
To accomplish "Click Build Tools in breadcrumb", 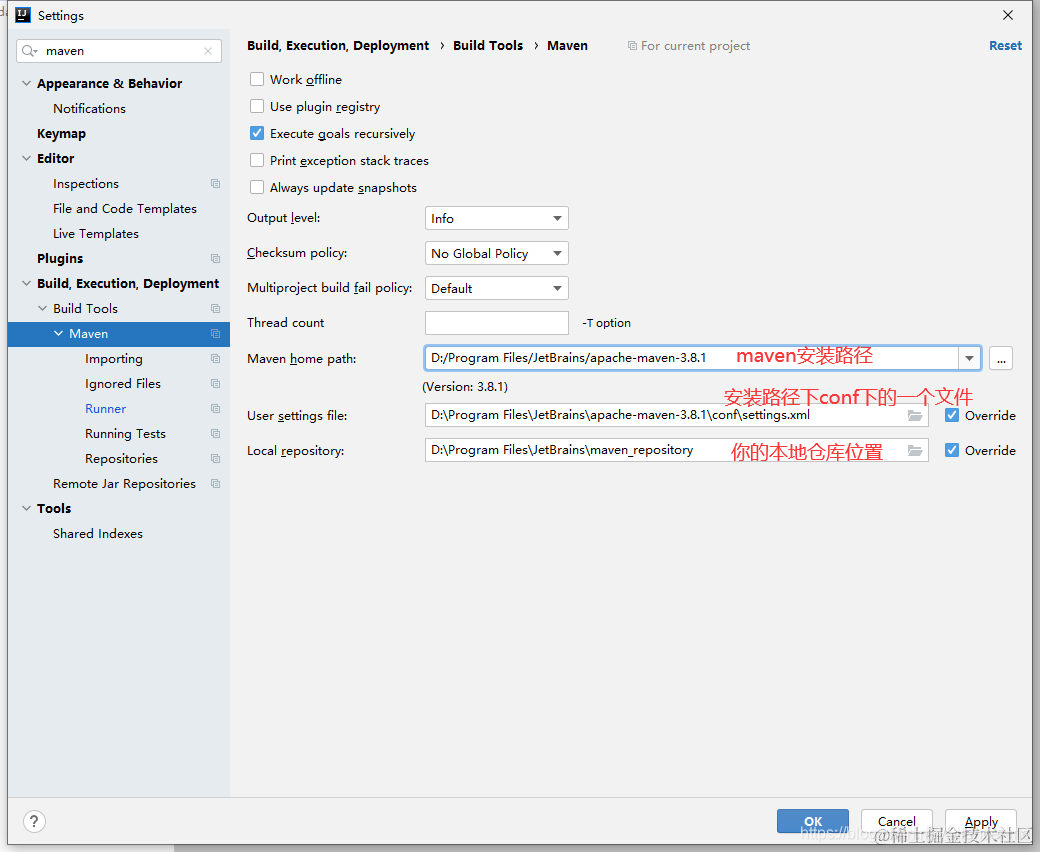I will coord(488,46).
